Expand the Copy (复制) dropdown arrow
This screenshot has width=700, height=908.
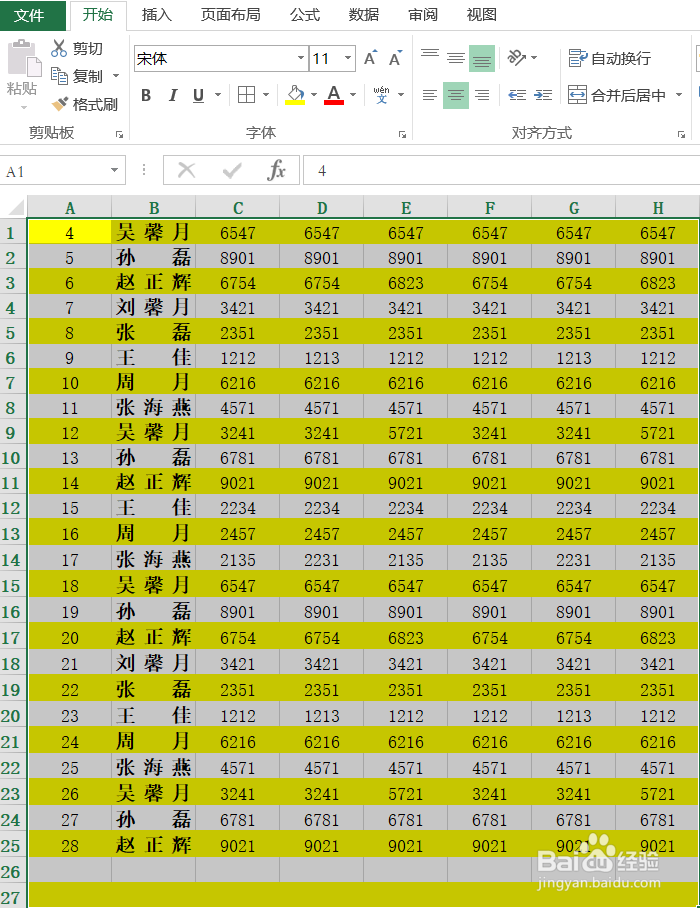tap(116, 76)
